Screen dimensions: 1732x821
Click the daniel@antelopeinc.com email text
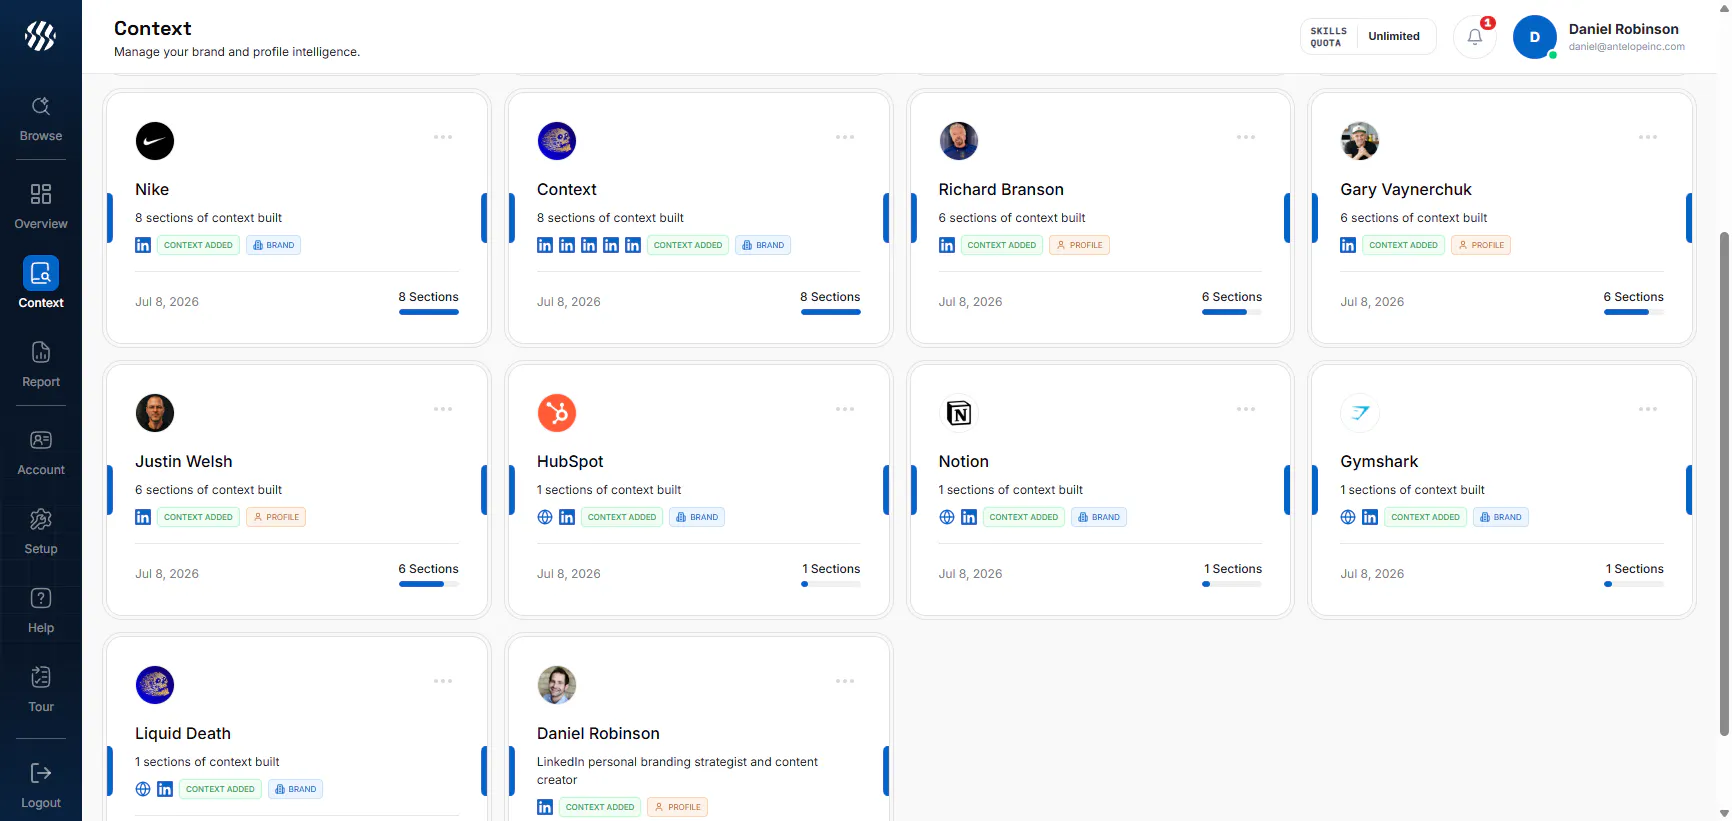tap(1626, 47)
